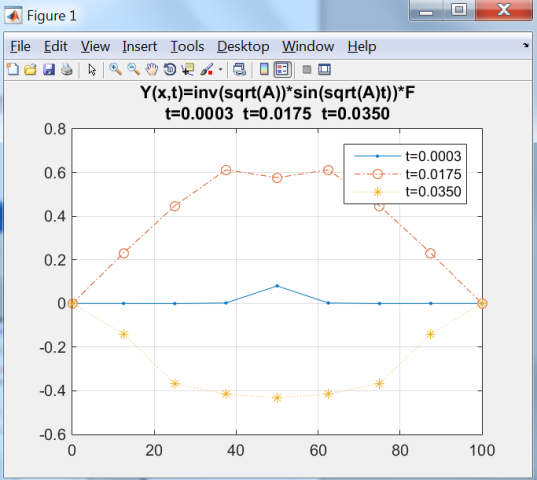Open the Insert menu

pyautogui.click(x=140, y=46)
